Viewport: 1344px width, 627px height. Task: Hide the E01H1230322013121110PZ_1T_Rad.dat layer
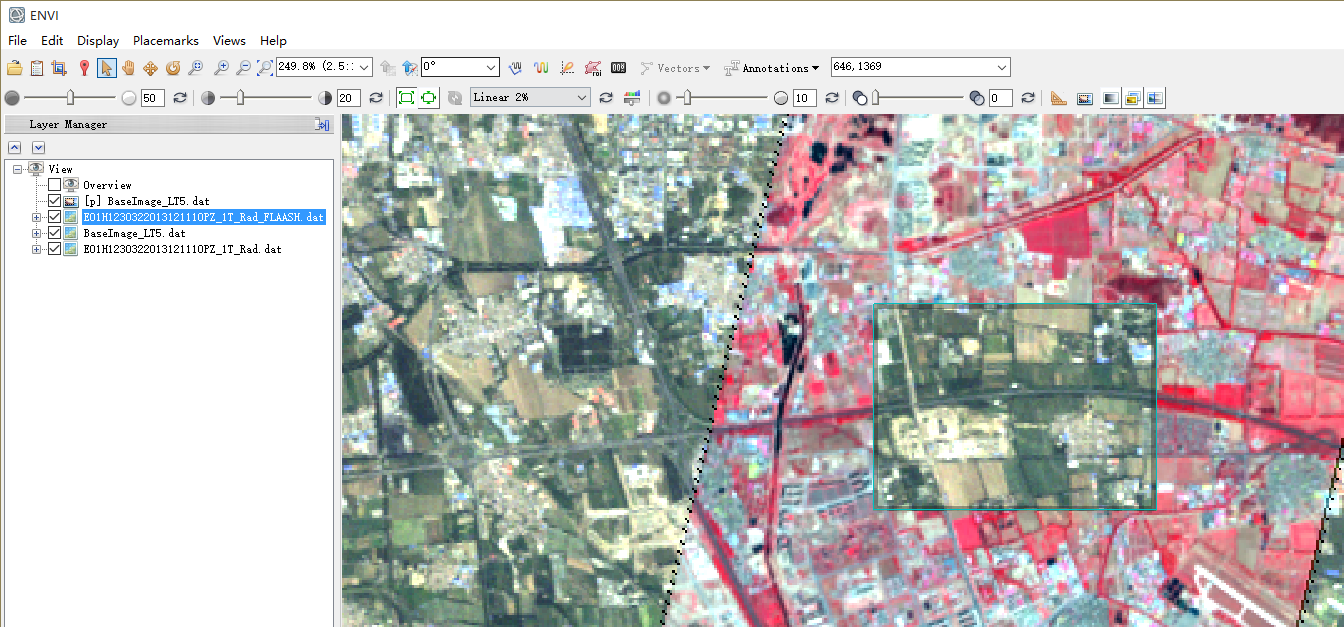tap(55, 249)
